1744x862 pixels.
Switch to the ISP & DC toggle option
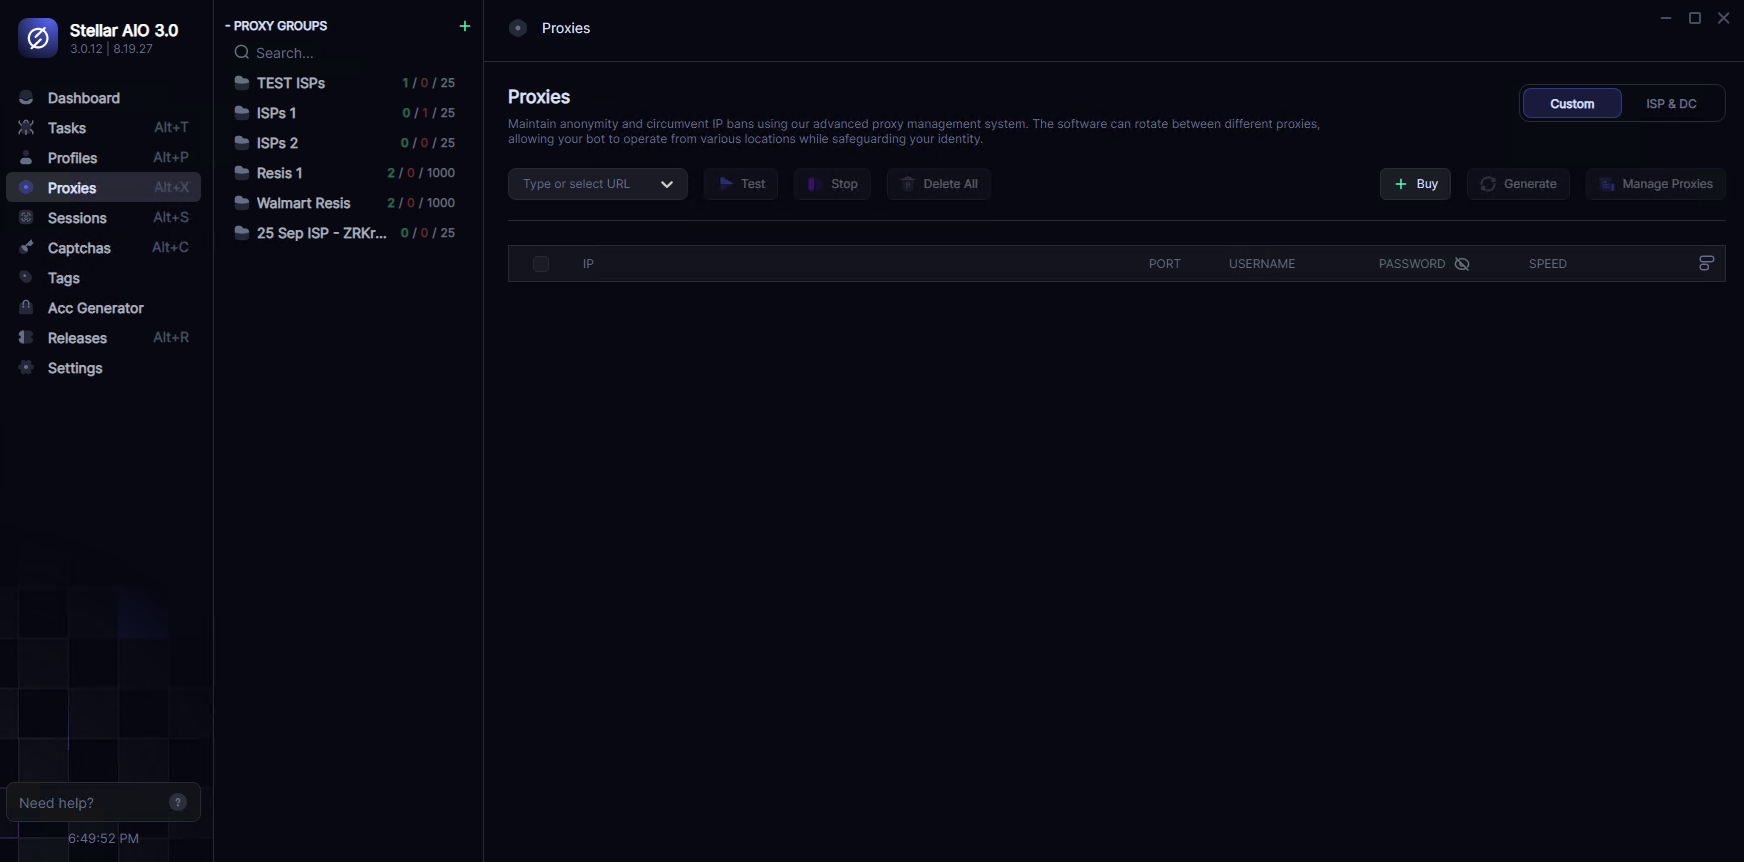[x=1671, y=104]
